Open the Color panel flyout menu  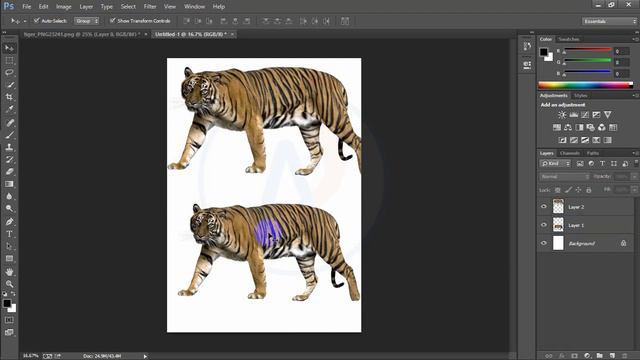tap(635, 39)
